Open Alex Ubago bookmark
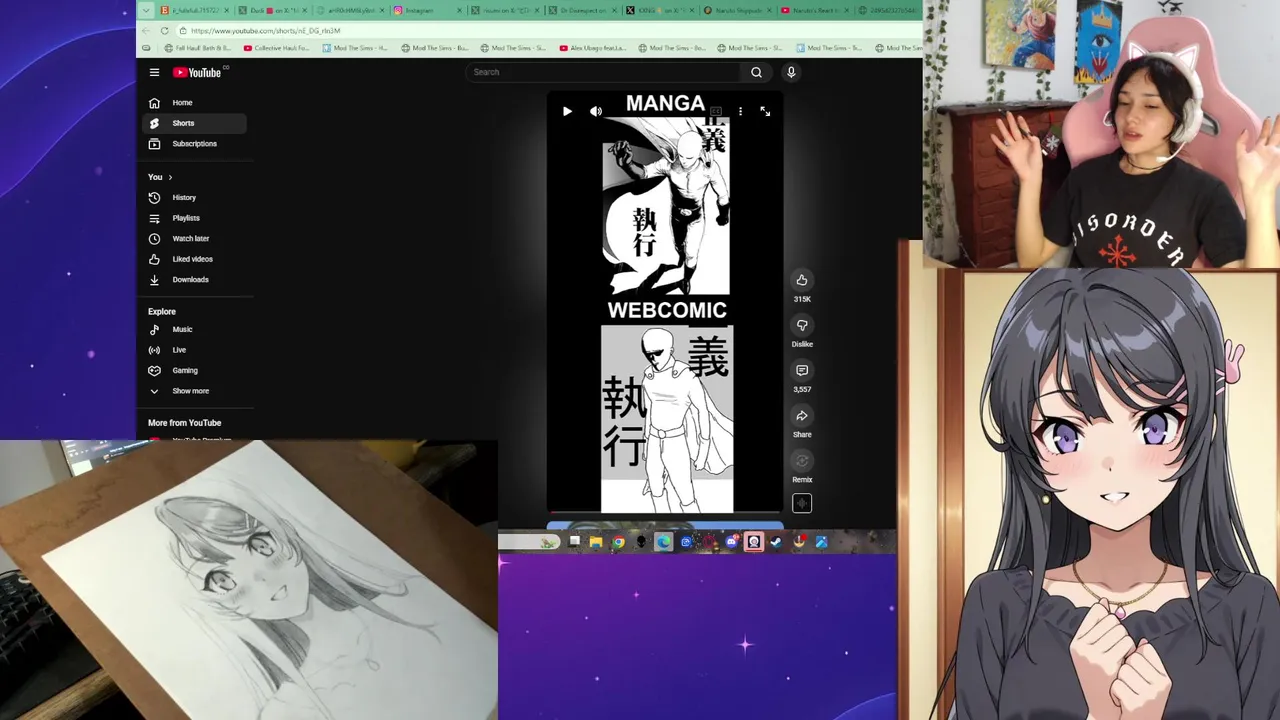The image size is (1280, 720). 593,48
